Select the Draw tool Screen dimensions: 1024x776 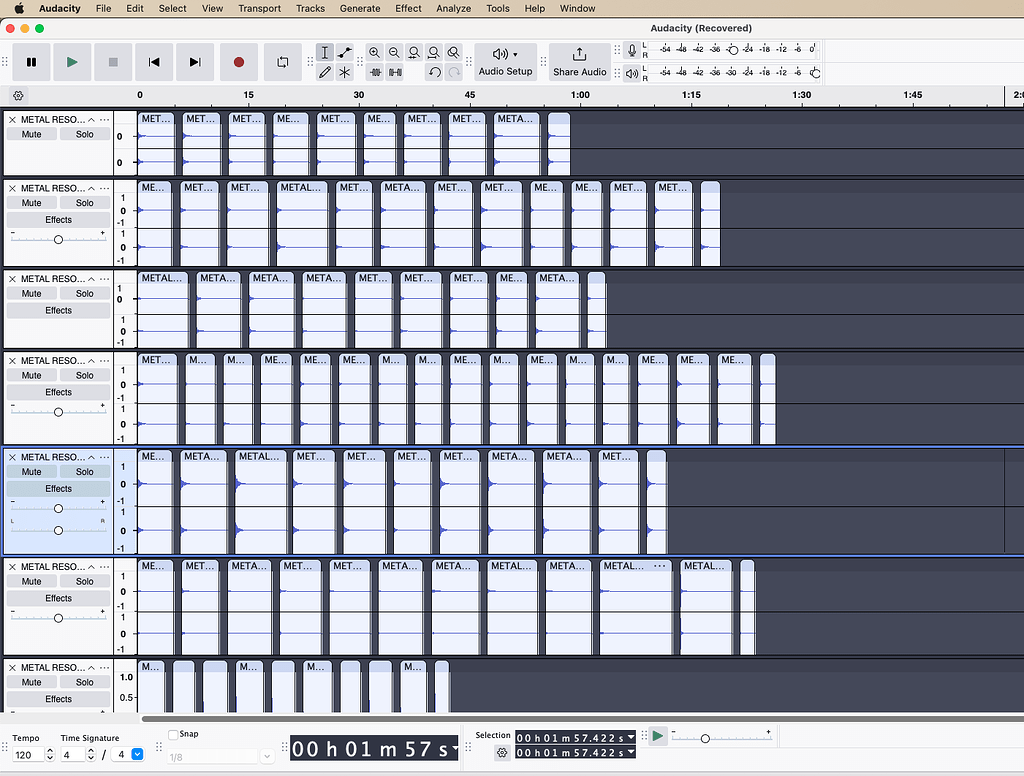pyautogui.click(x=323, y=72)
